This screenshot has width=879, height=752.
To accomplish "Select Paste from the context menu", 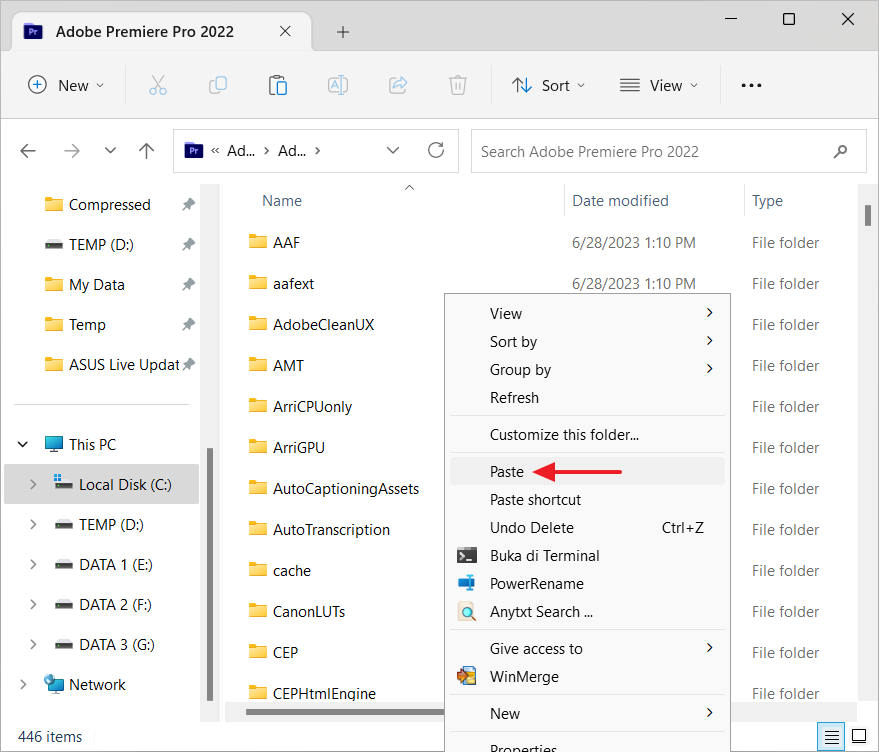I will click(x=507, y=472).
